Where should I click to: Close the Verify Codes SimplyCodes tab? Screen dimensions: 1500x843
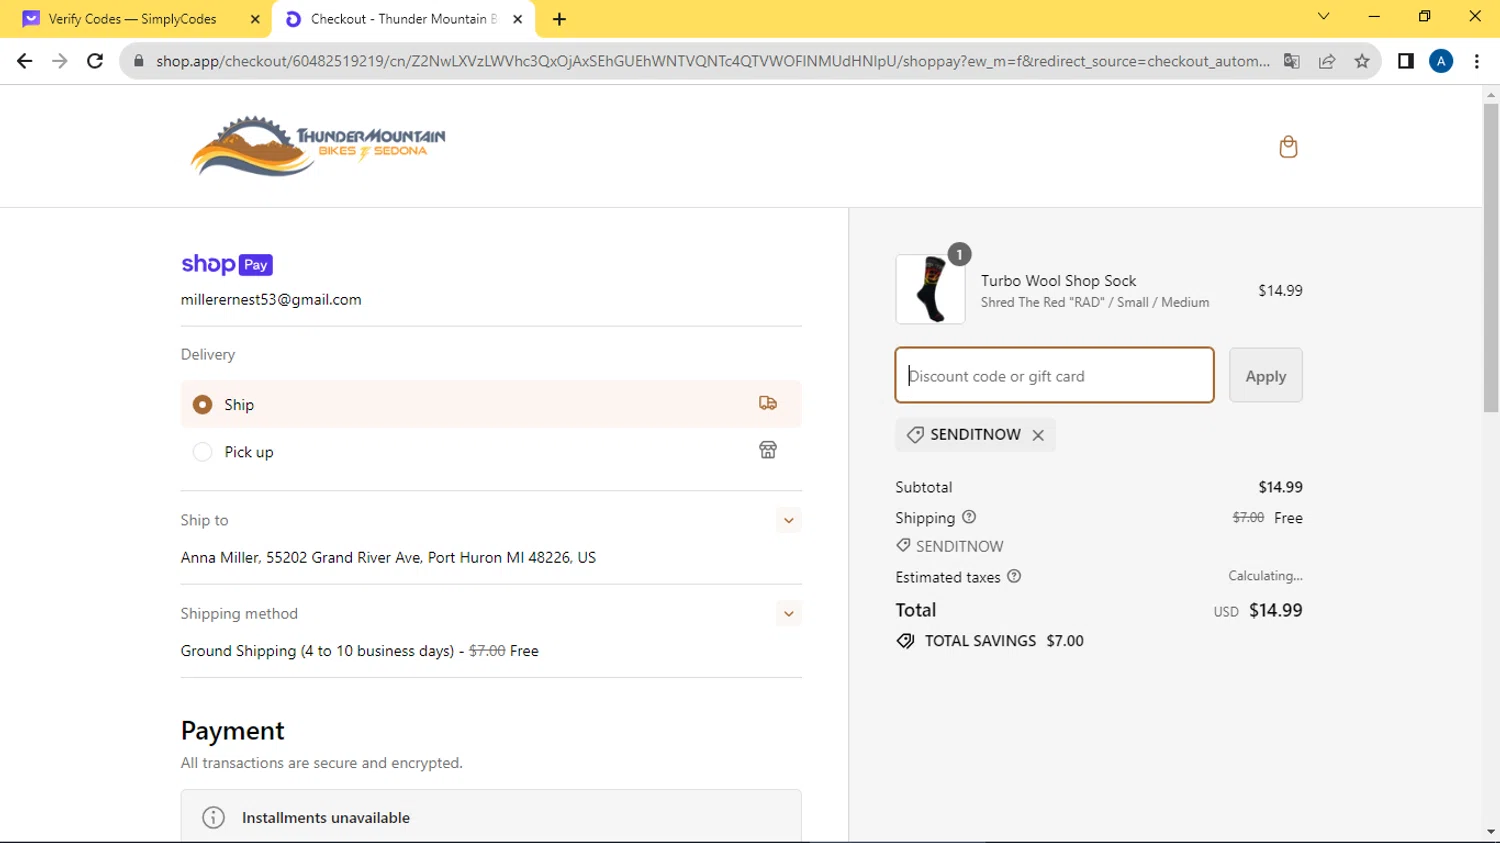[255, 19]
